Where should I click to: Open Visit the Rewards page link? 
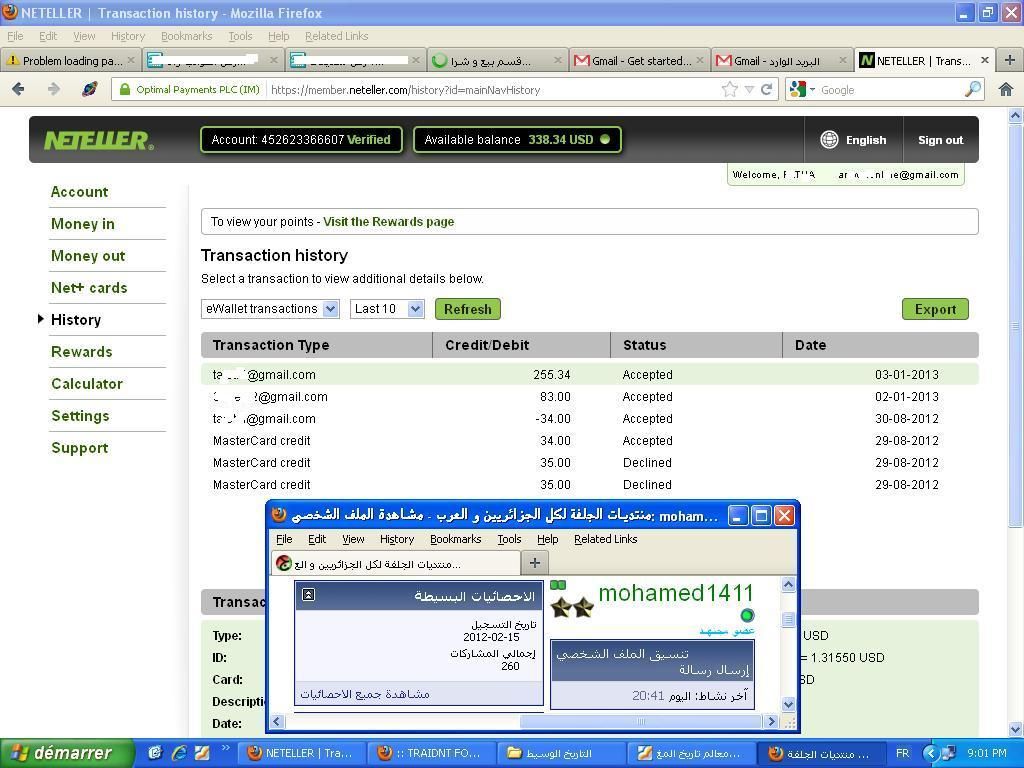click(x=389, y=221)
